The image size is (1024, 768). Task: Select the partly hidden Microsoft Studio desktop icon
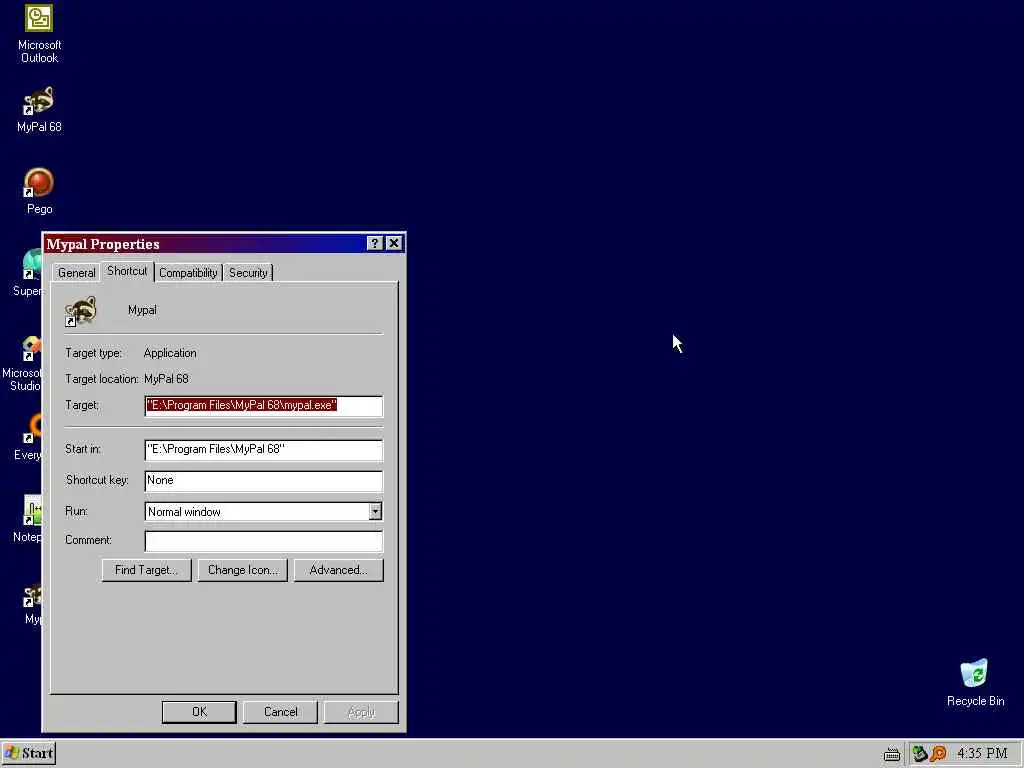22,364
